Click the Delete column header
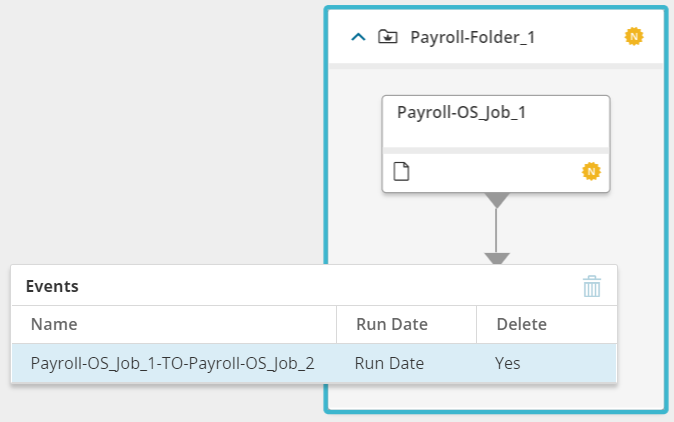This screenshot has width=674, height=422. (521, 324)
